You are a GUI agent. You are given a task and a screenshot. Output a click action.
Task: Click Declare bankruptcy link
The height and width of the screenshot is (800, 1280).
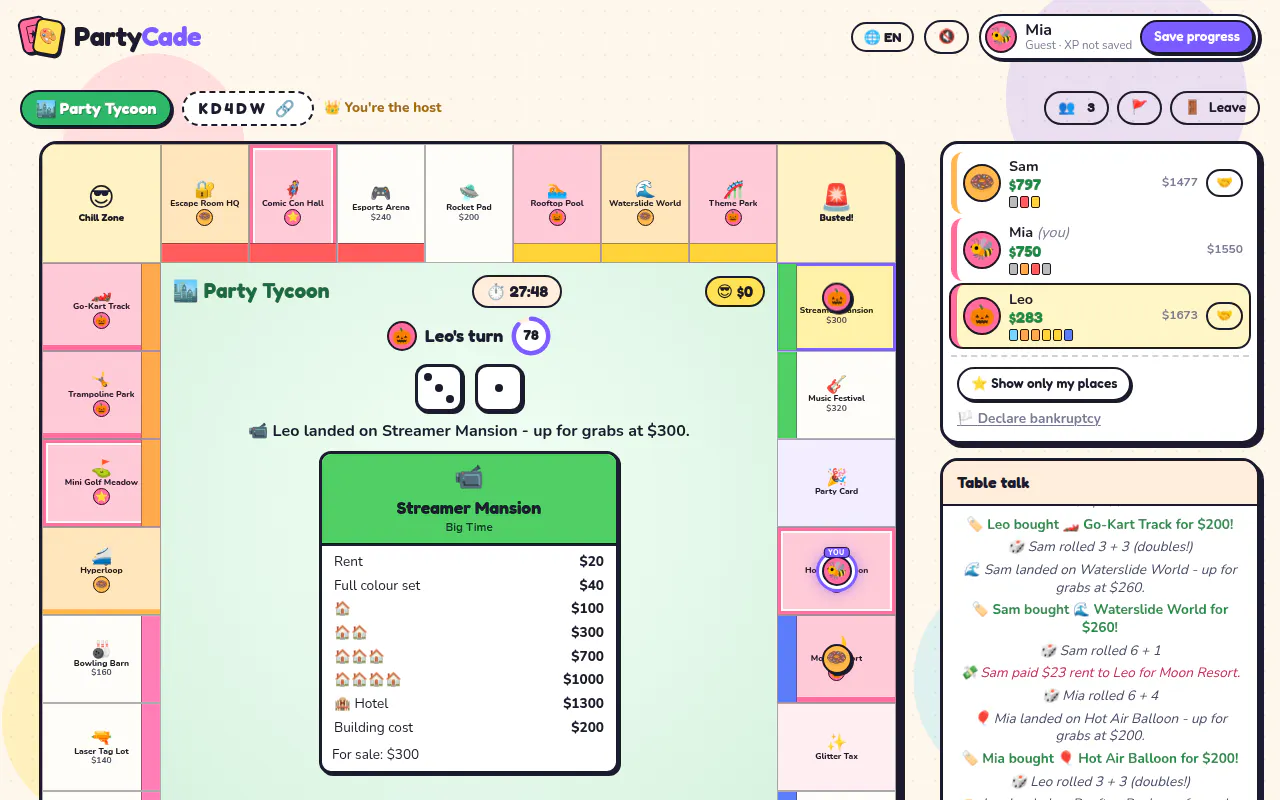(x=1029, y=418)
